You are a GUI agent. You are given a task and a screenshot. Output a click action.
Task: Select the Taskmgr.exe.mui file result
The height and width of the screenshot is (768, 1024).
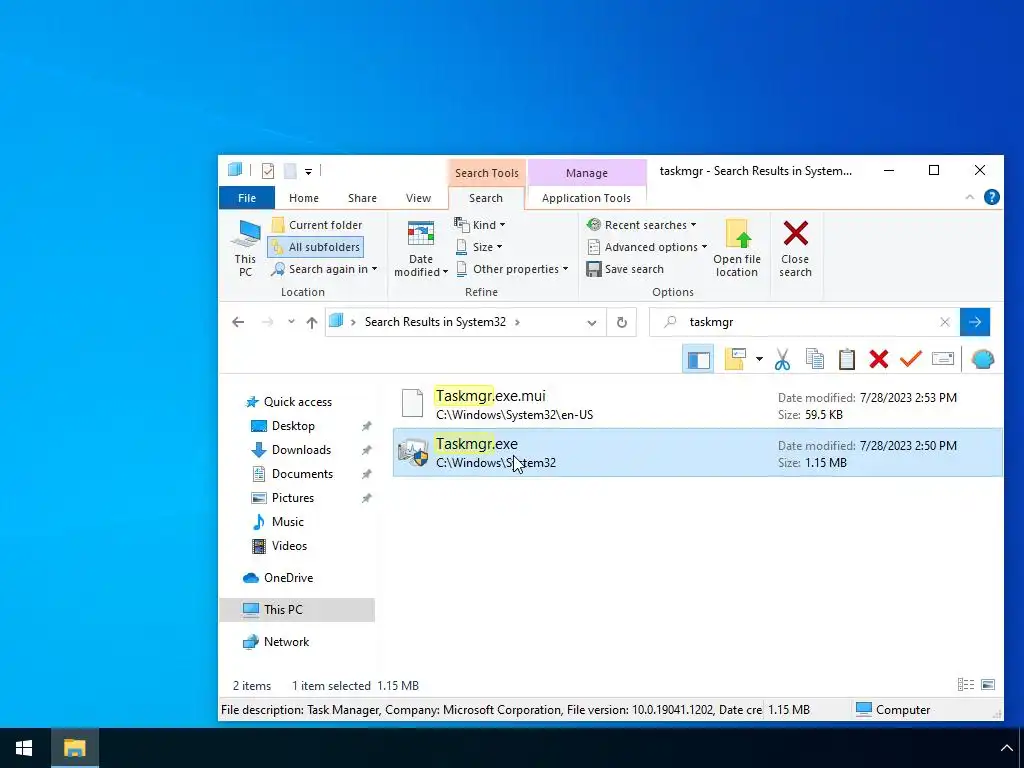[x=697, y=404]
